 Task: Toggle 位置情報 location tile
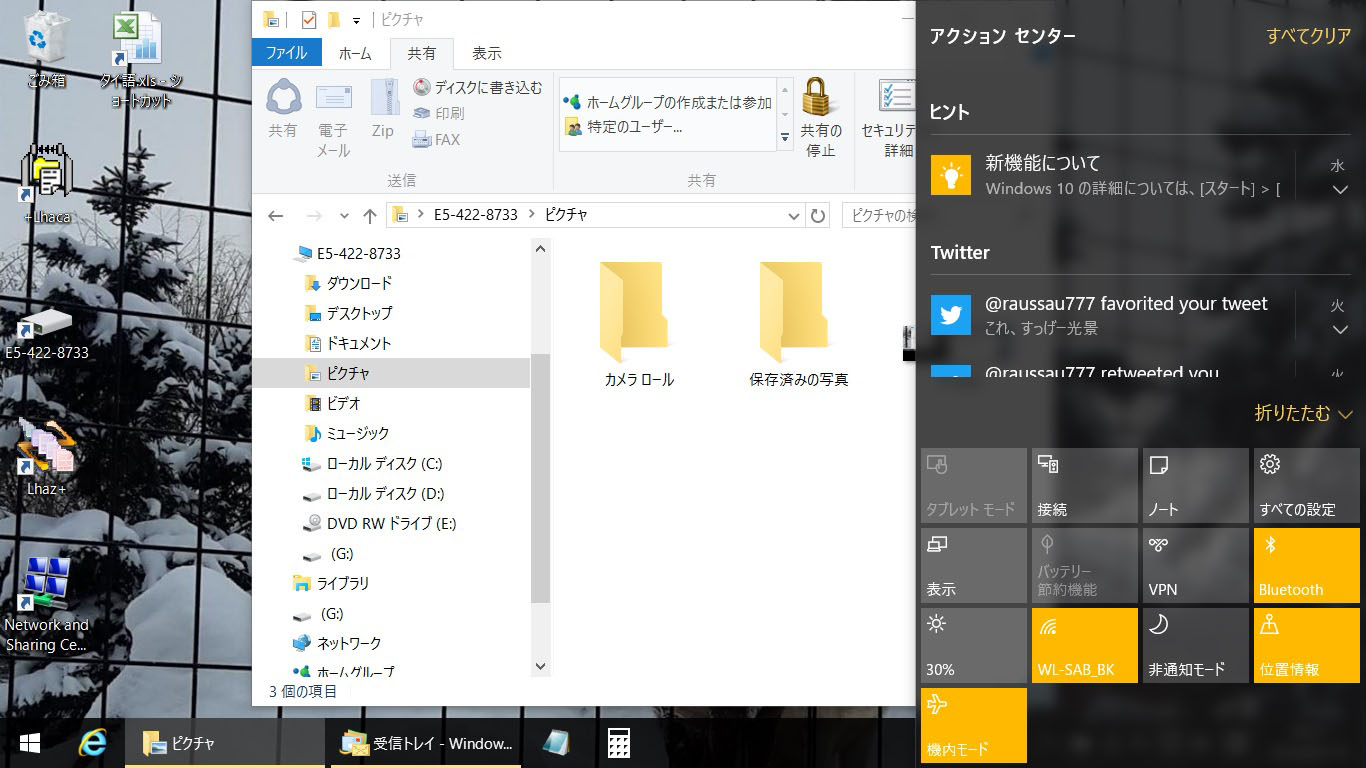coord(1307,645)
